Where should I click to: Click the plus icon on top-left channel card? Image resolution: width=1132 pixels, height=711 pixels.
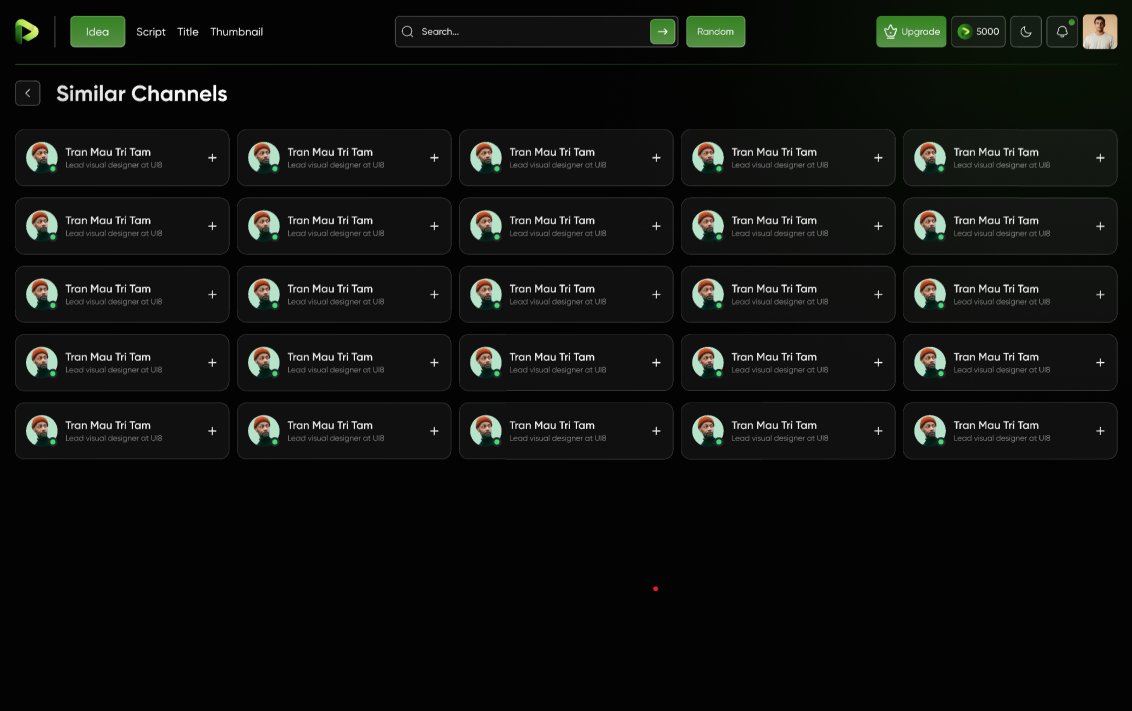pos(212,158)
